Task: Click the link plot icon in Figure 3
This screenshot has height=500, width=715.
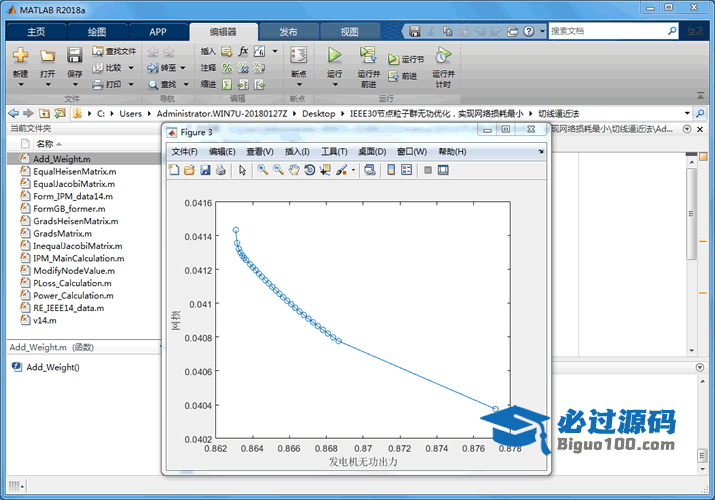Action: (x=370, y=170)
